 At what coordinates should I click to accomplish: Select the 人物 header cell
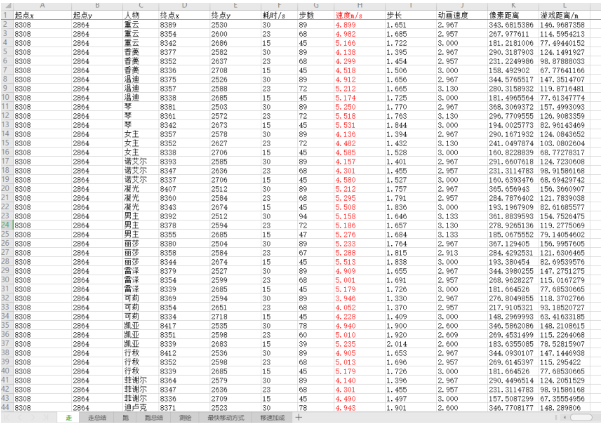coord(132,17)
